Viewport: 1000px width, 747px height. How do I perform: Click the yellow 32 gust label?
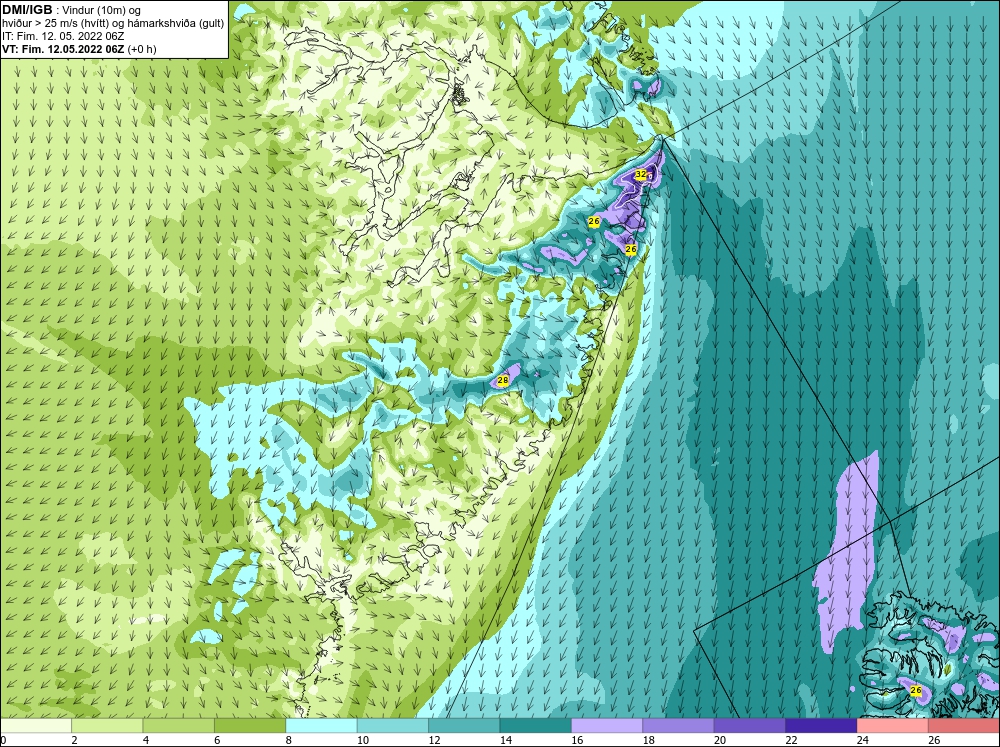641,174
